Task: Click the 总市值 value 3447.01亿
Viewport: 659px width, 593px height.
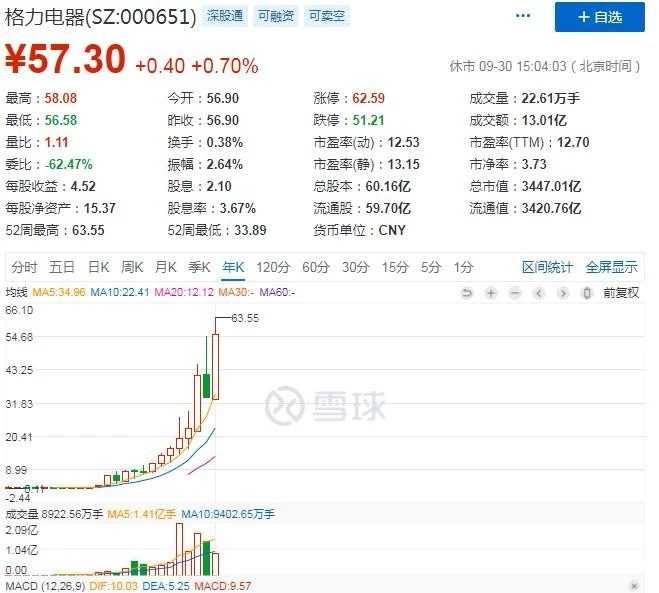Action: (x=551, y=186)
